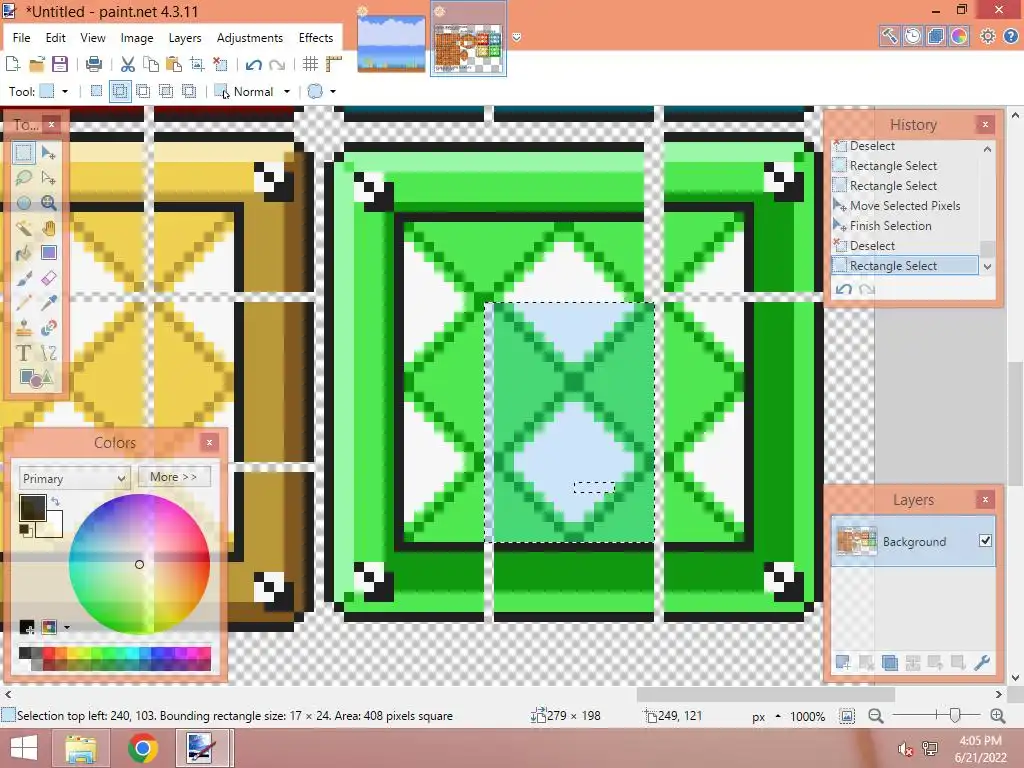The width and height of the screenshot is (1024, 768).
Task: Select the Clone Stamp tool
Action: (24, 328)
